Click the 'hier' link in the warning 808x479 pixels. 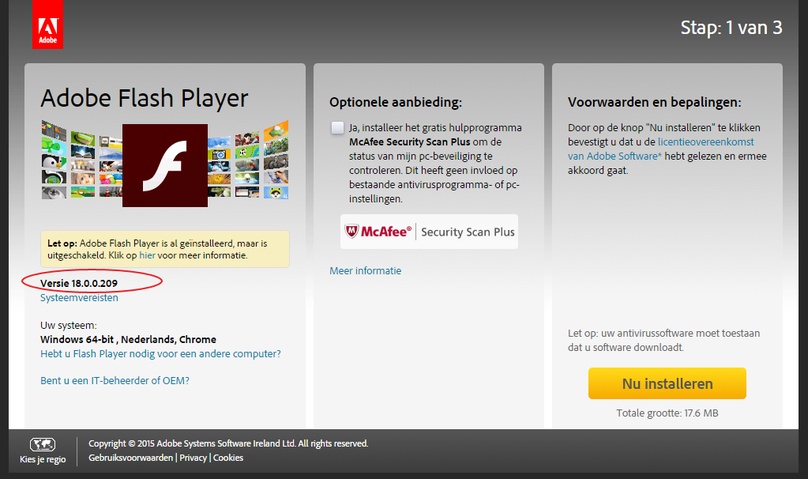pos(147,255)
